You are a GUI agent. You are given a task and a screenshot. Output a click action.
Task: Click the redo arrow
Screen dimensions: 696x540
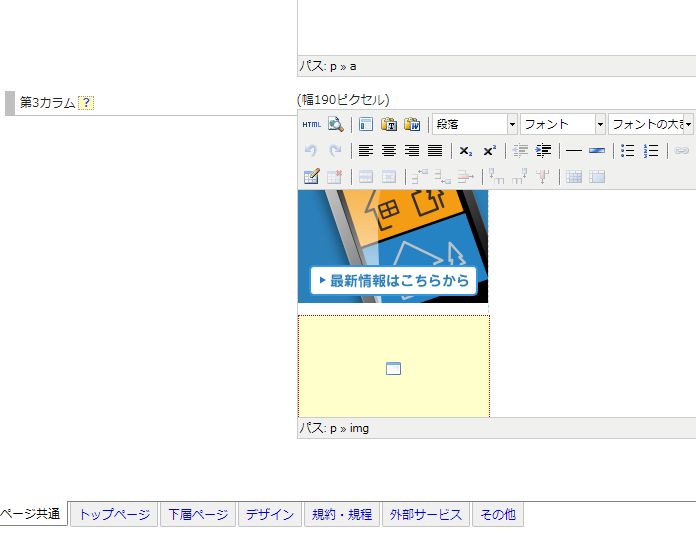[335, 151]
